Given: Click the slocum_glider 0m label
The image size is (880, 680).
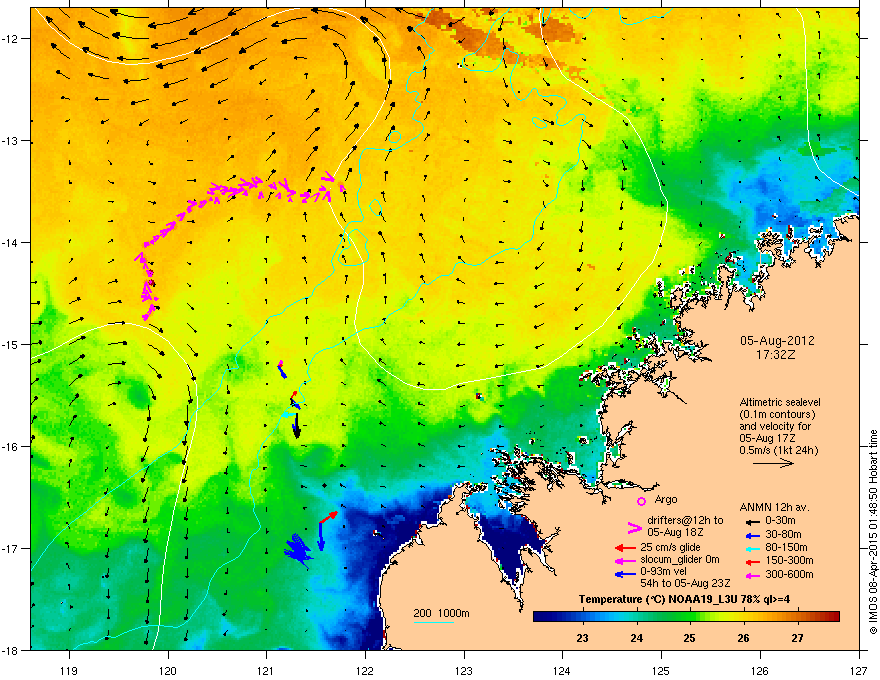Looking at the screenshot, I should tap(679, 560).
